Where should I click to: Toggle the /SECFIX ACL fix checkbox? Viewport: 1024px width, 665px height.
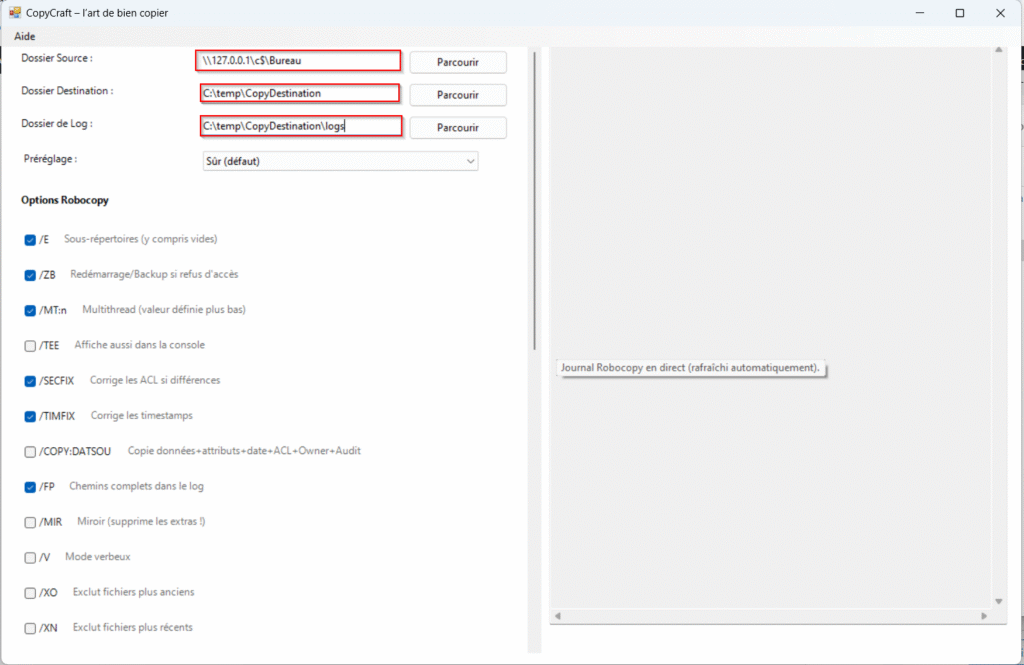(x=30, y=381)
